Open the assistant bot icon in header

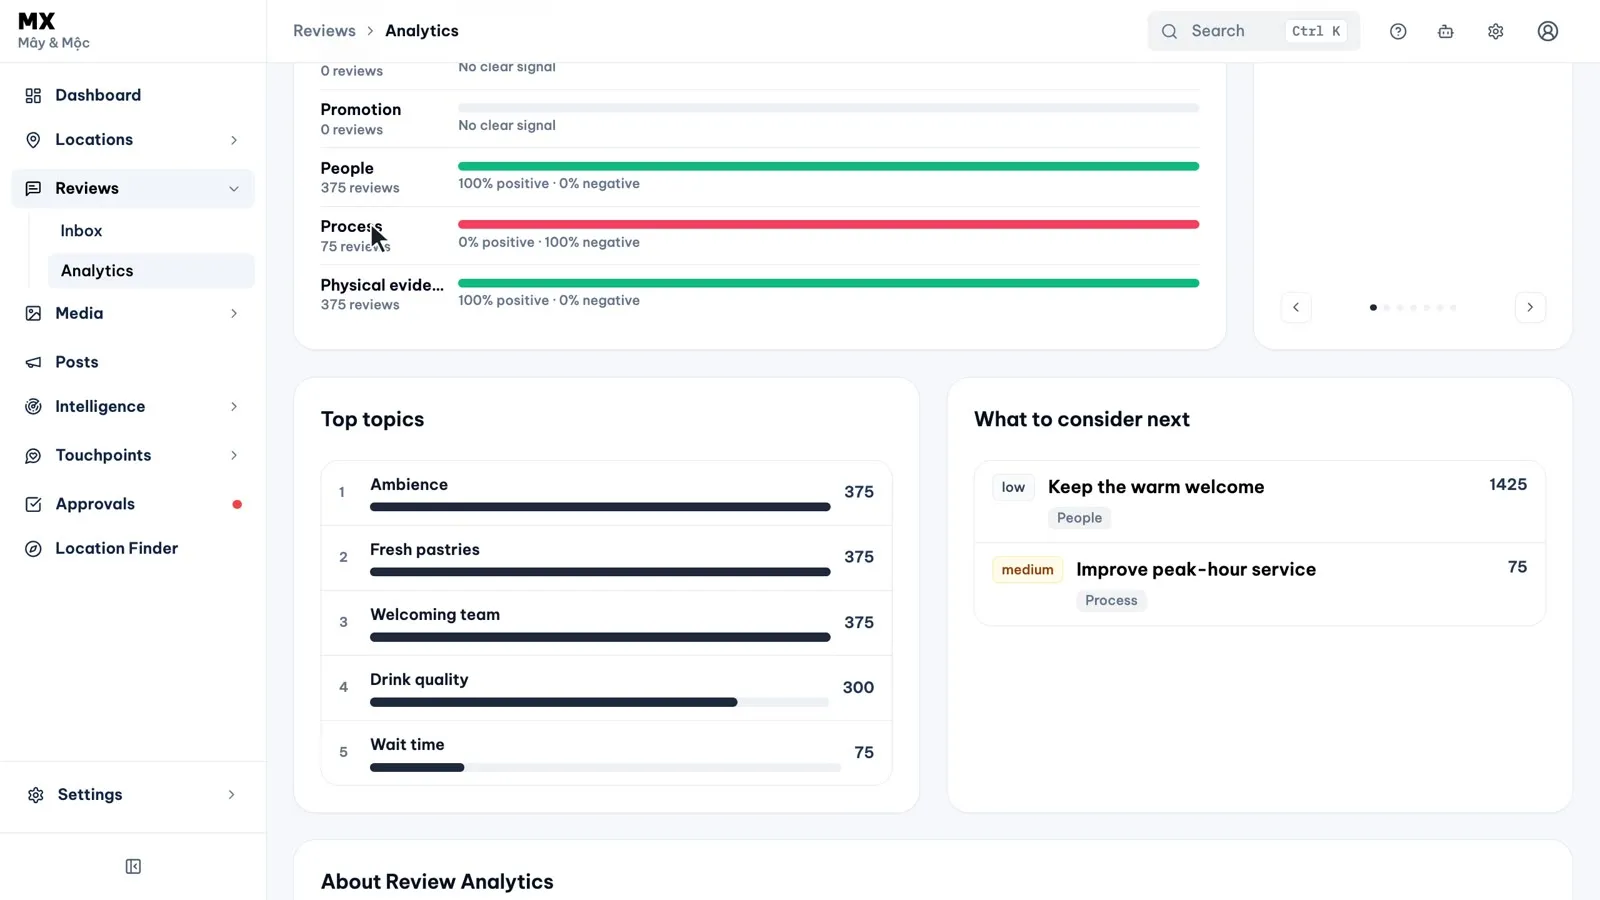[1446, 31]
